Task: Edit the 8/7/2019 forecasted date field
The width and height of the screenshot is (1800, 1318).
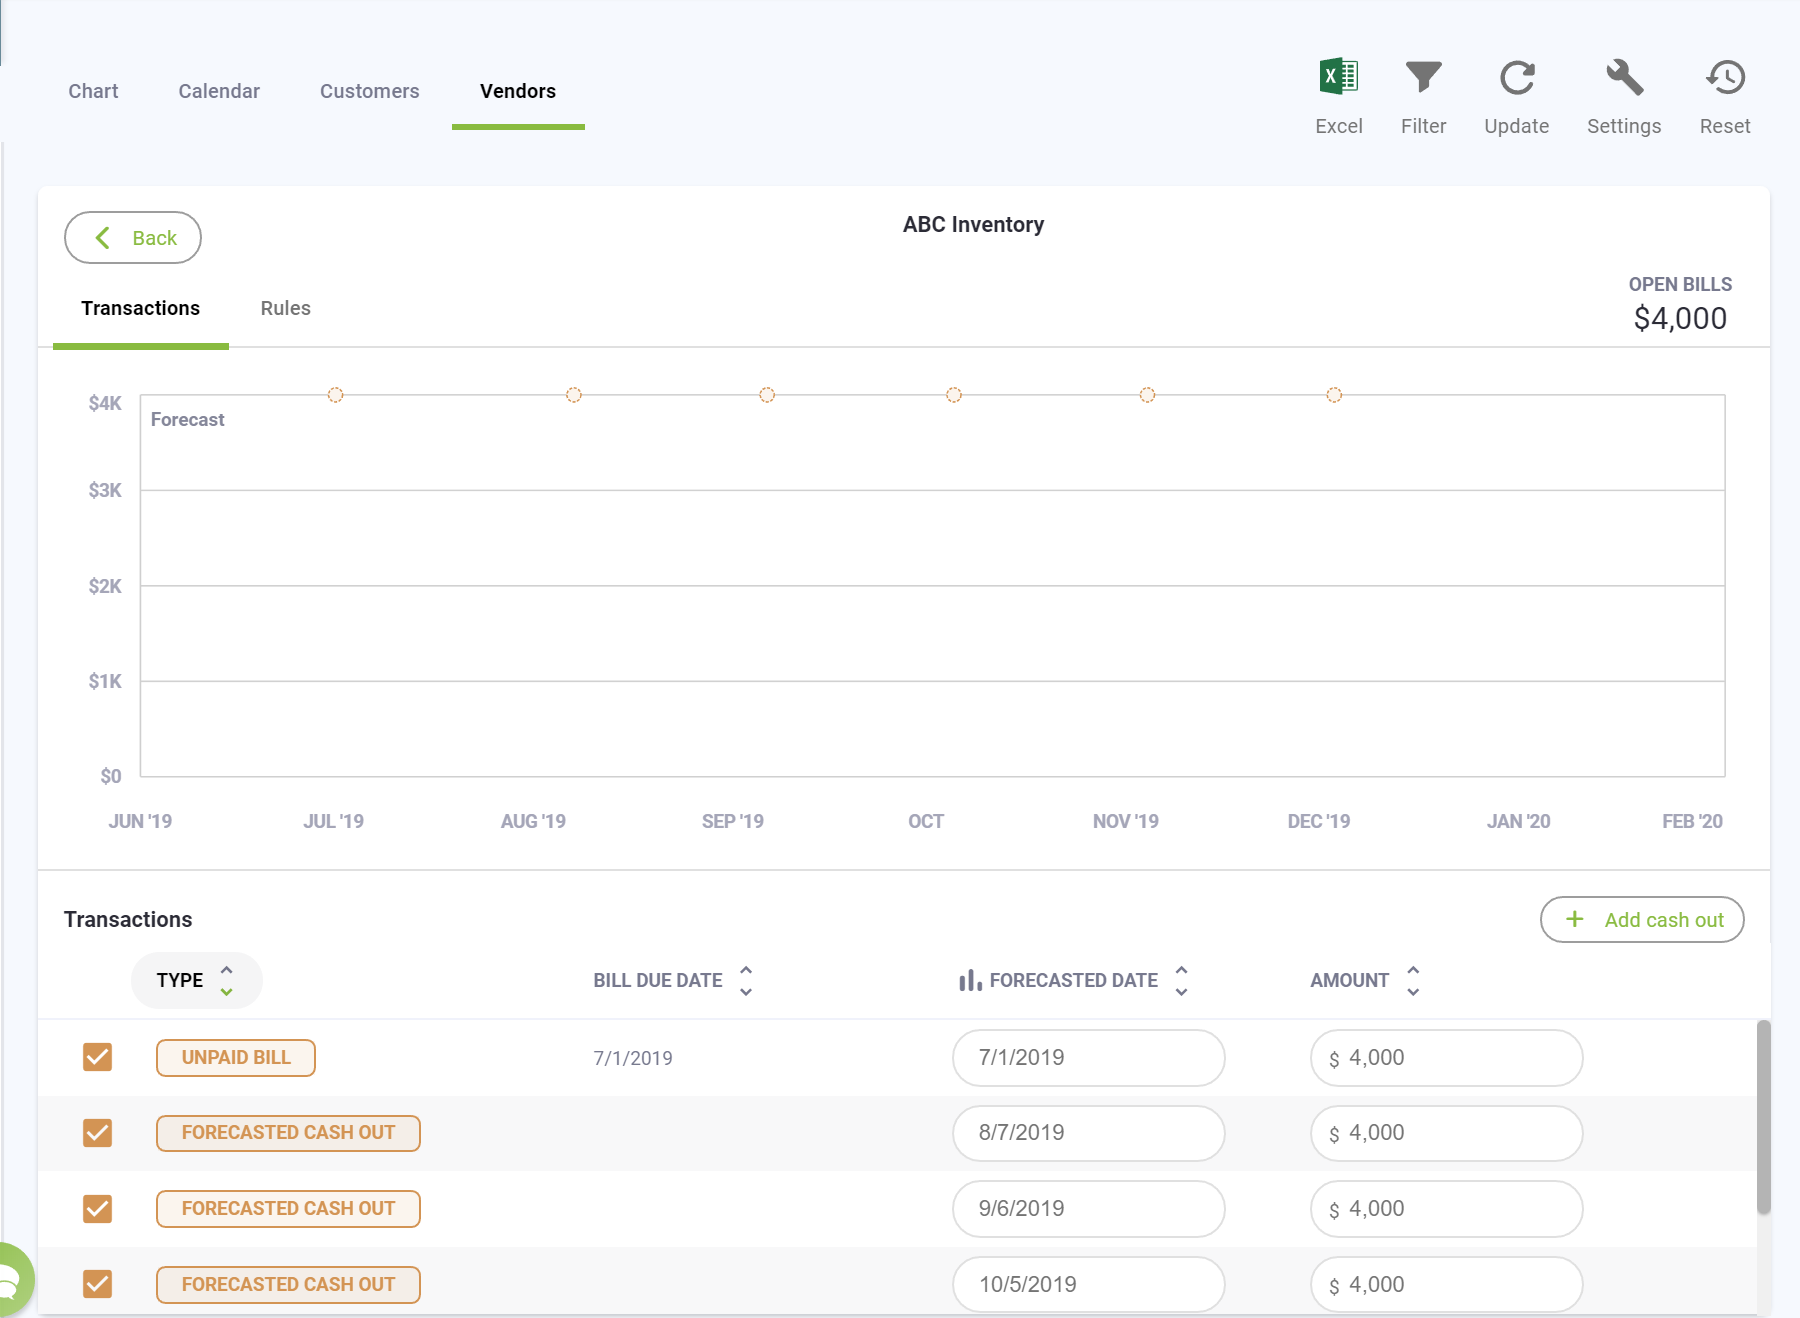Action: (1089, 1133)
